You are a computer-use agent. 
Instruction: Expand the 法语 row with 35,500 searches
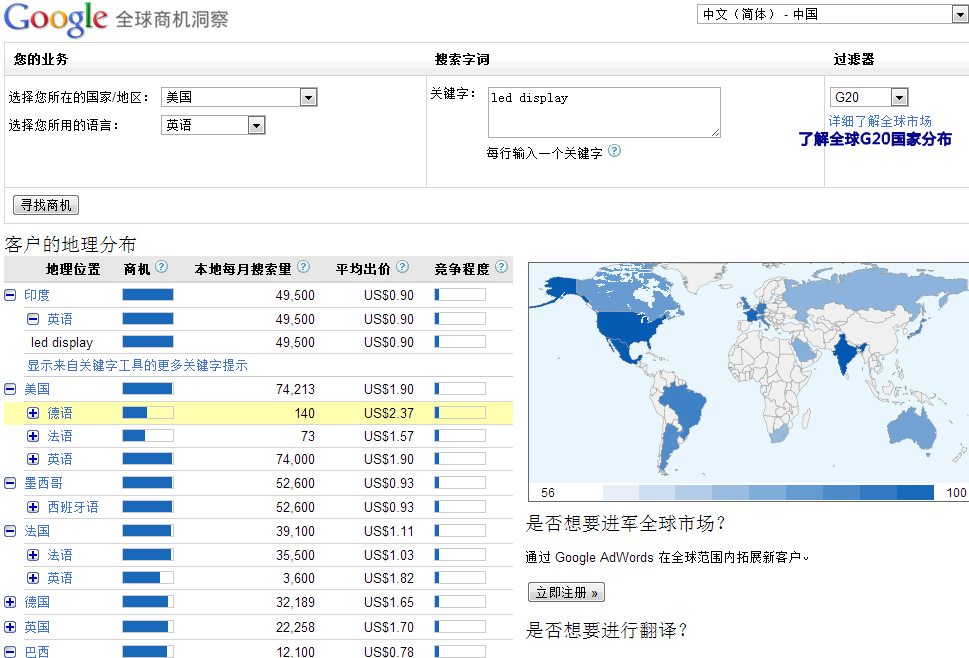(33, 555)
